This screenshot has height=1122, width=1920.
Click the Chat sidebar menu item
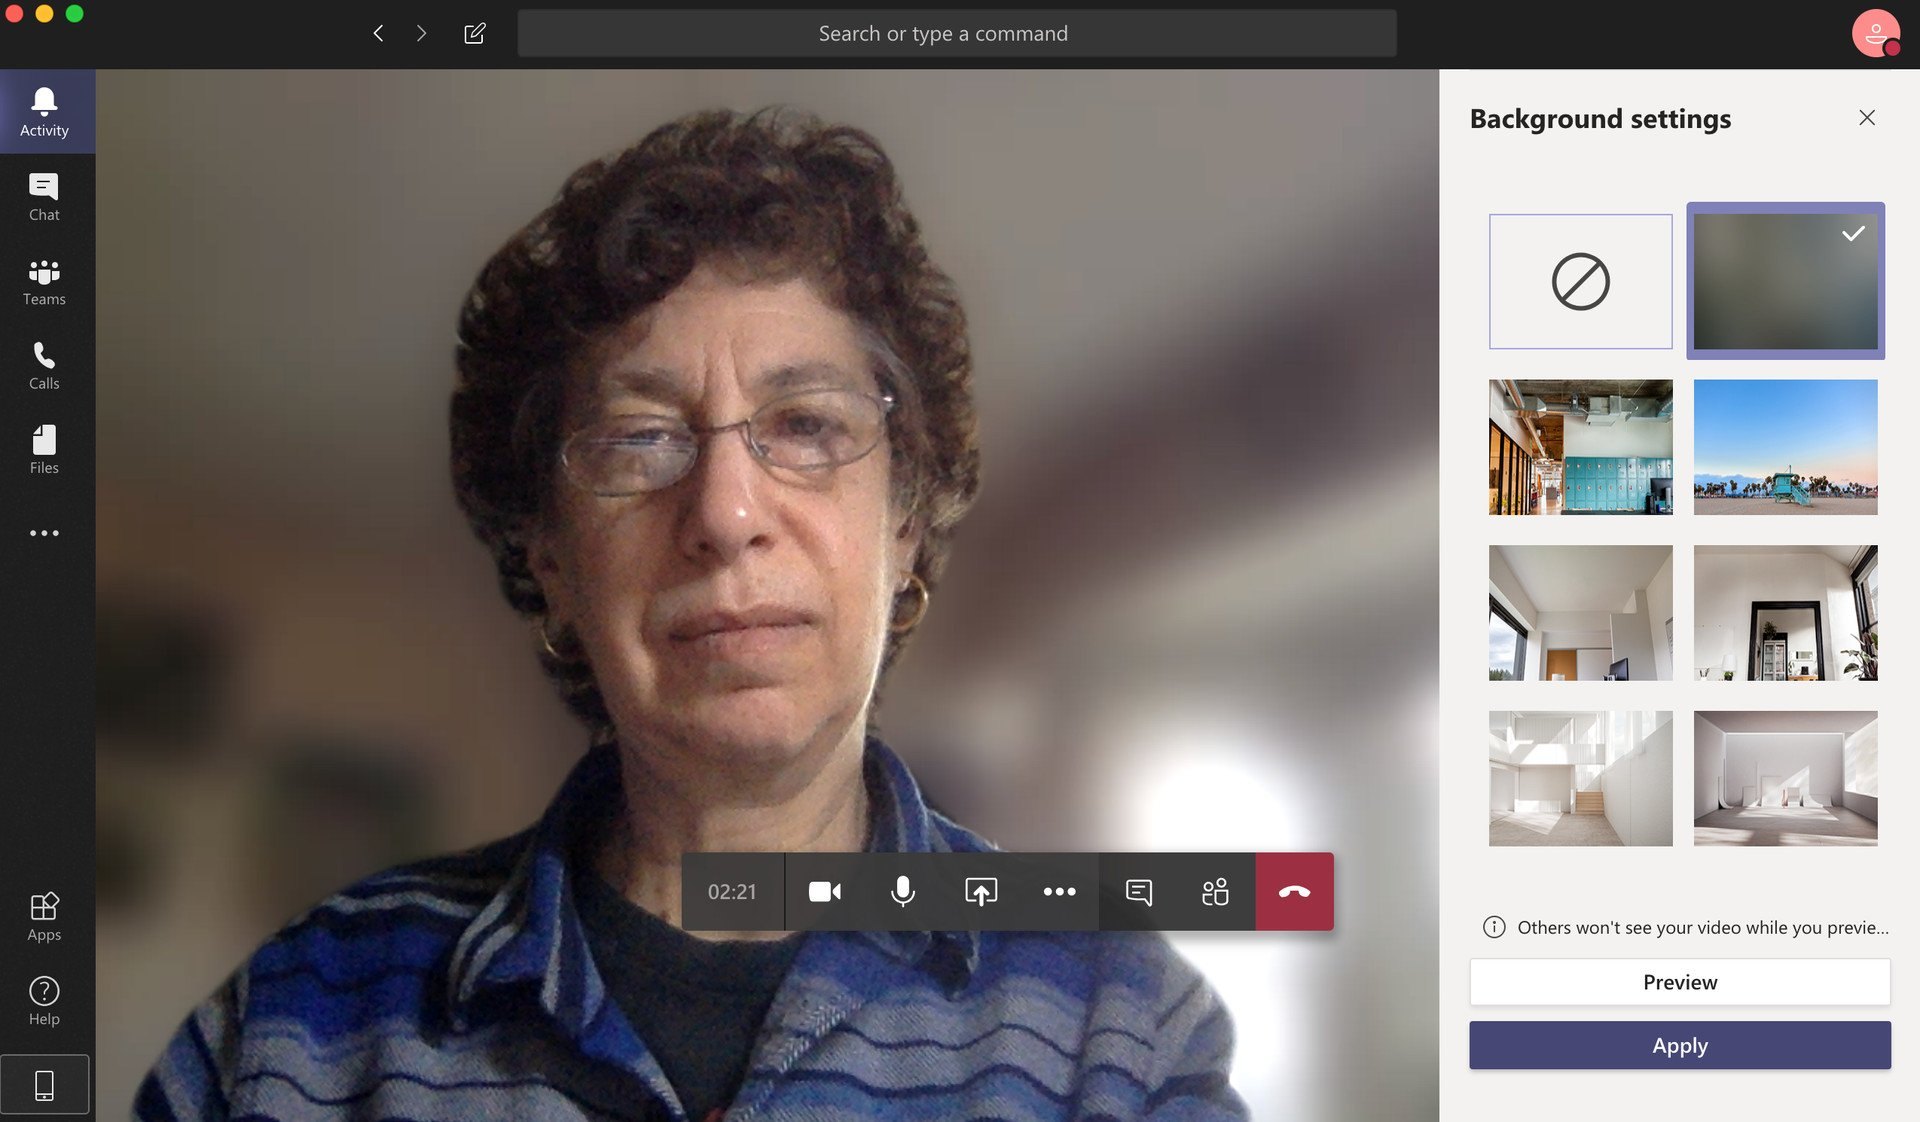pos(43,194)
